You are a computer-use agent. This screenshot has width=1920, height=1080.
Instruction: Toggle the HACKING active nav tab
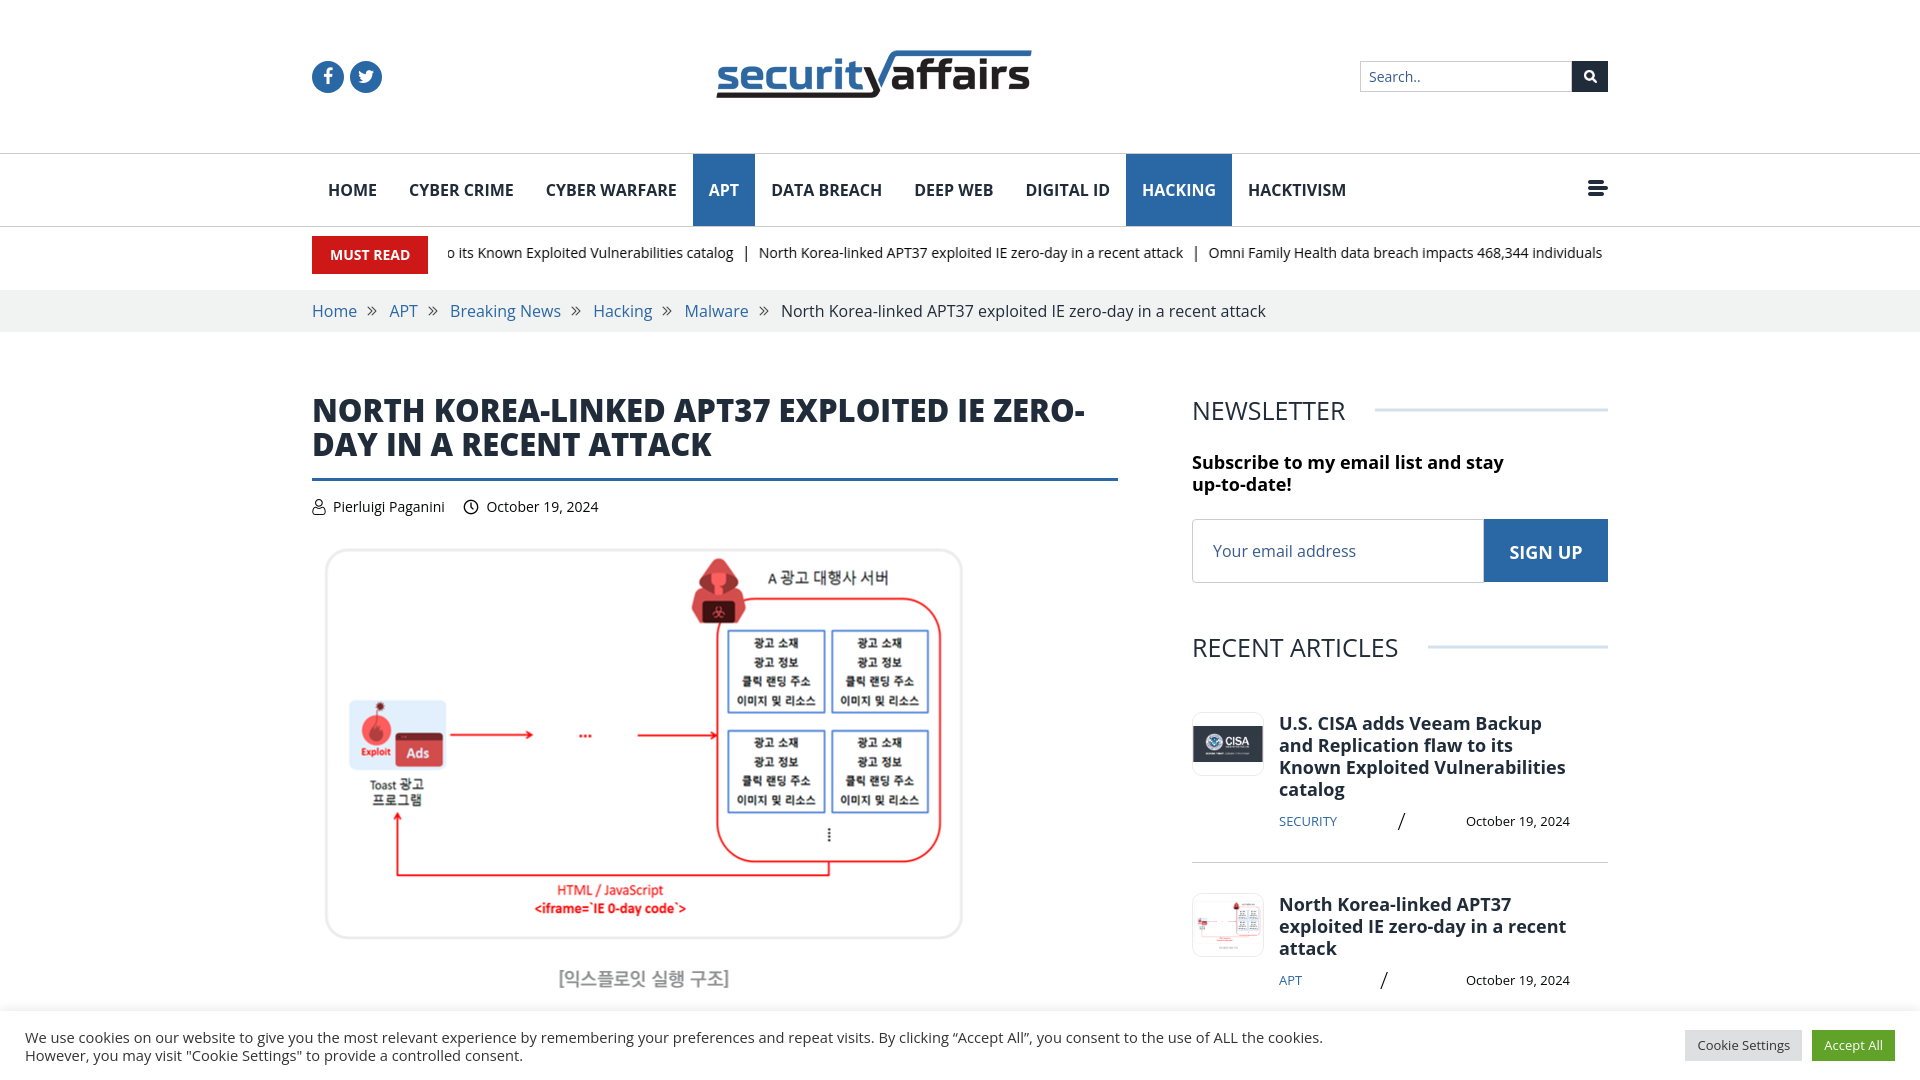(1178, 190)
